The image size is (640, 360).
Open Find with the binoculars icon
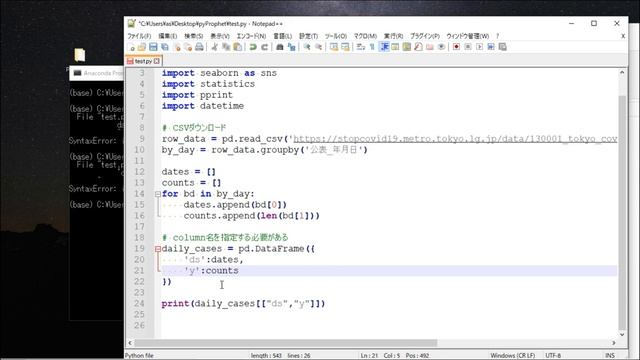(x=280, y=47)
